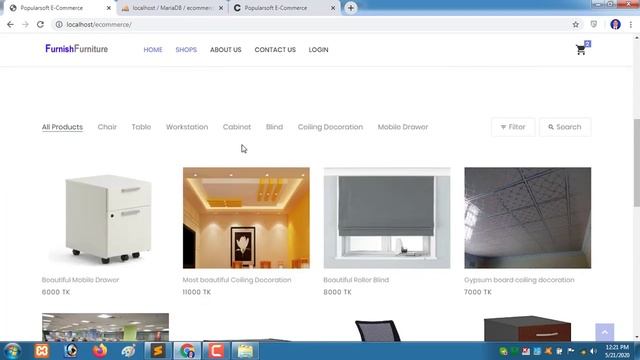Viewport: 640px width, 360px height.
Task: Click the browser forward arrow
Action: [25, 24]
